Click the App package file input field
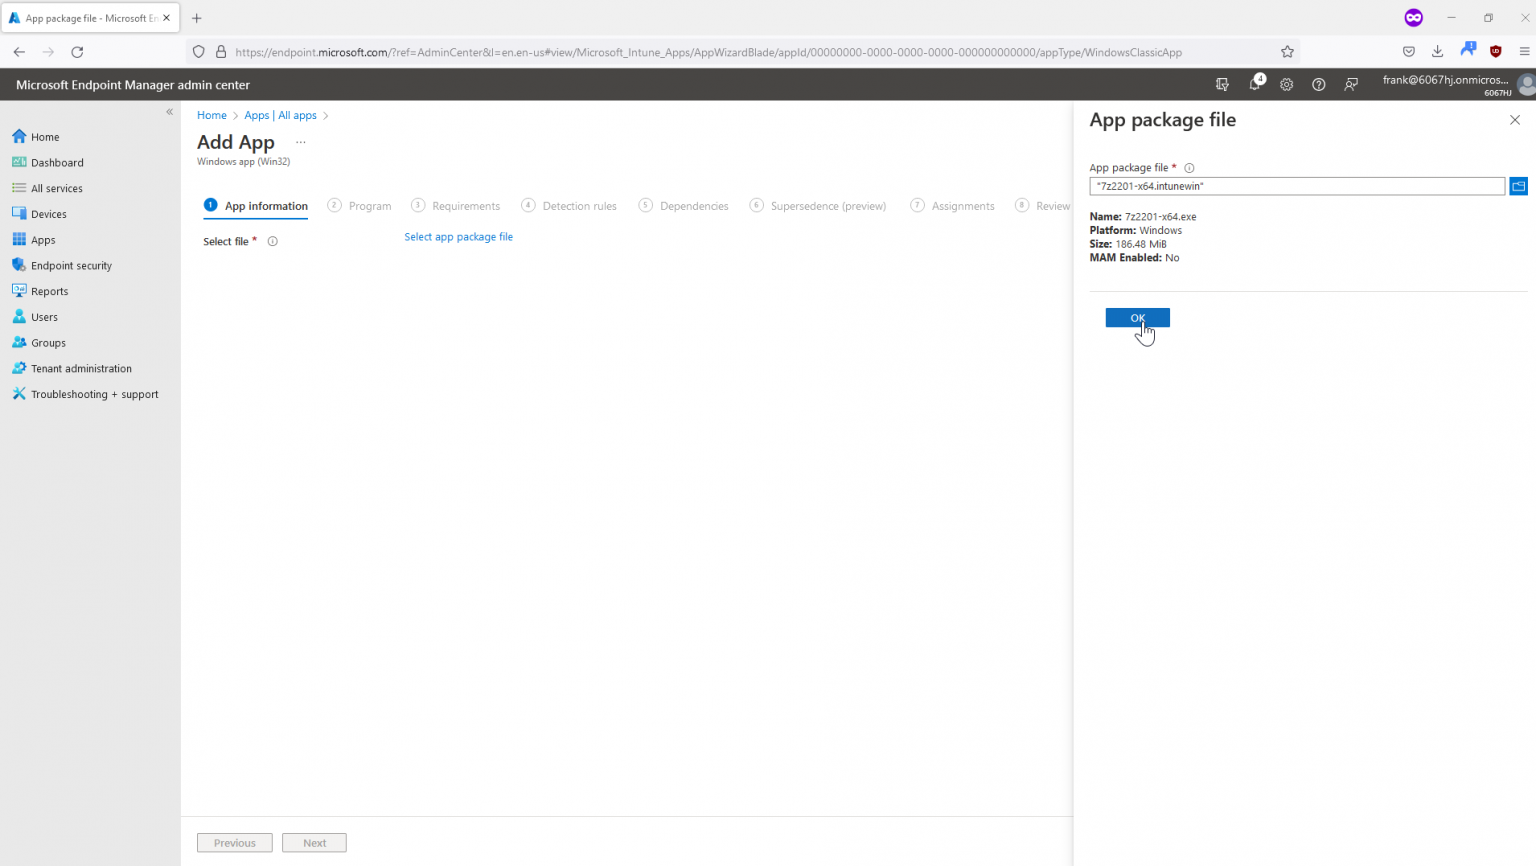Screen dimensions: 1536x866 1296,186
